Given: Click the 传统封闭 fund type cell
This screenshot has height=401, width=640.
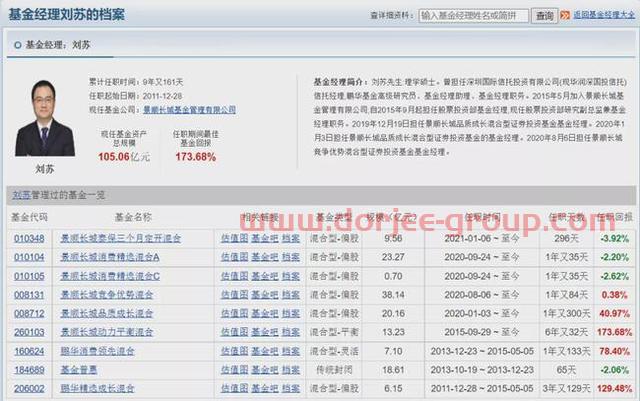Looking at the screenshot, I should coord(334,370).
